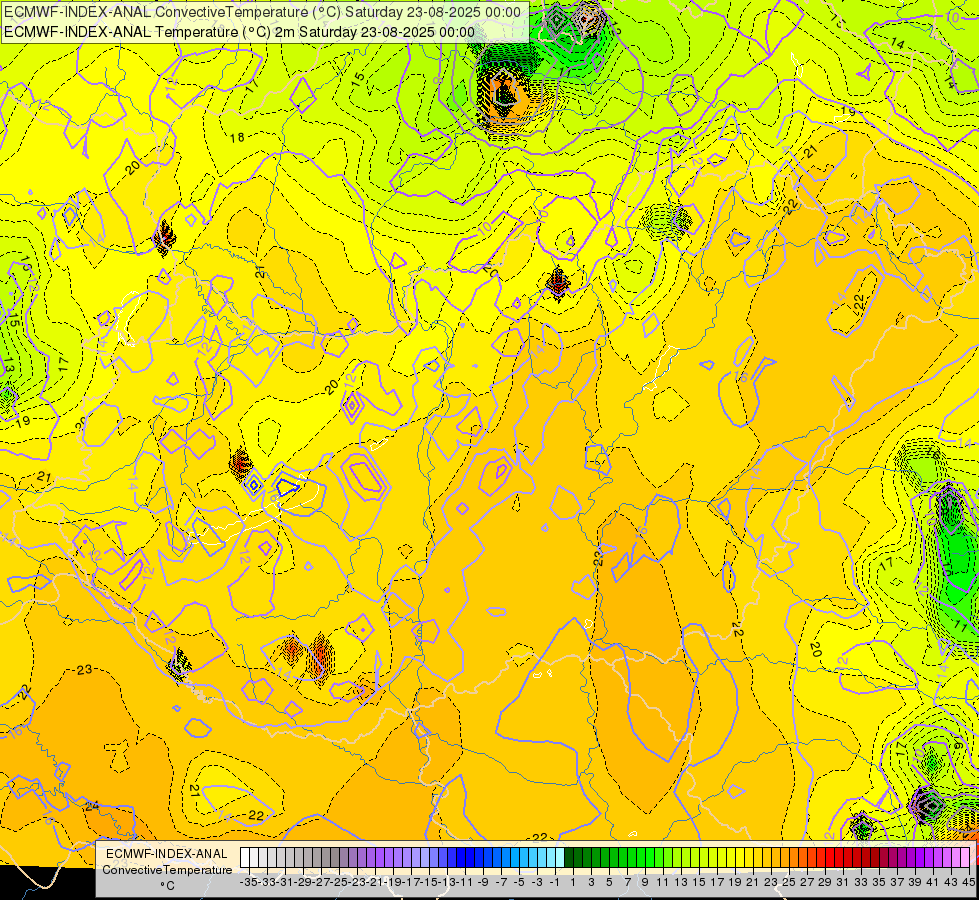
Task: Click the legend value -35
Action: point(249,883)
